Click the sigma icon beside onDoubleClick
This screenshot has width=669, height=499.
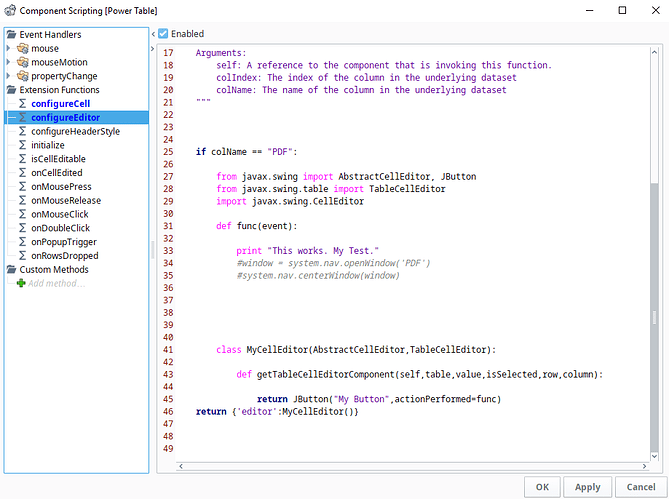click(x=23, y=228)
